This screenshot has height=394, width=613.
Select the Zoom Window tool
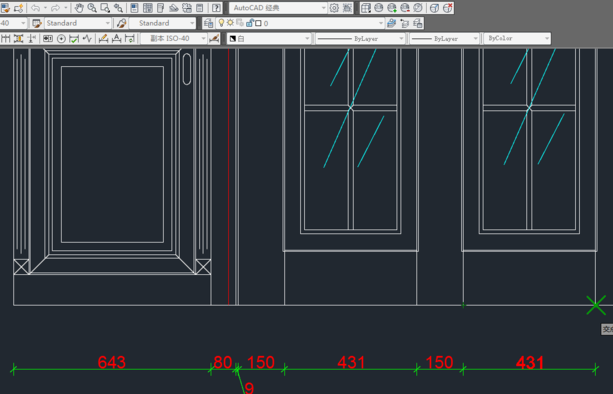(x=105, y=7)
